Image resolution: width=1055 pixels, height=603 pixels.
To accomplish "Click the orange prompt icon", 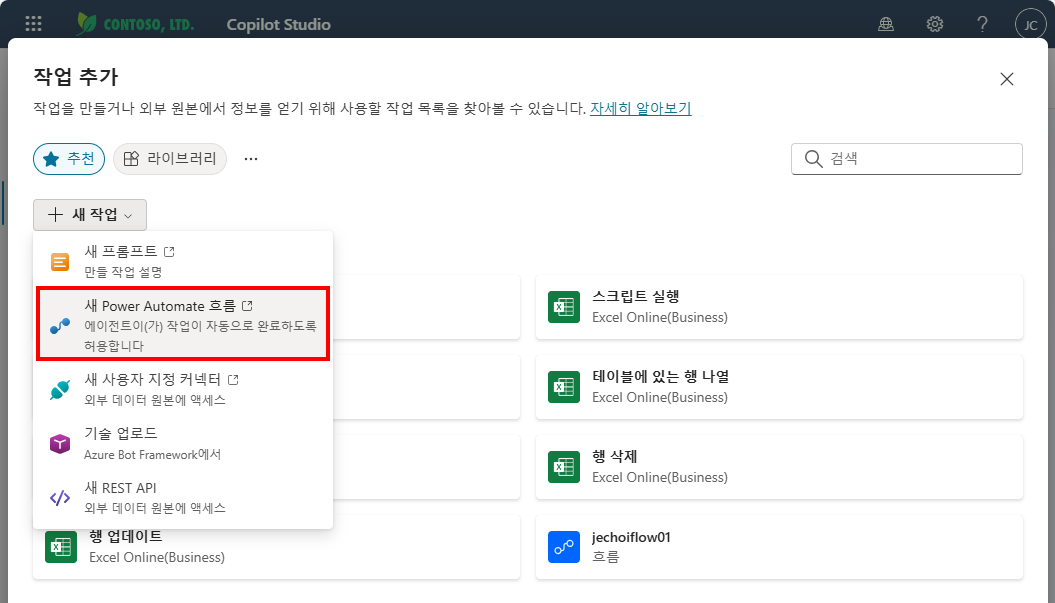I will [x=60, y=261].
